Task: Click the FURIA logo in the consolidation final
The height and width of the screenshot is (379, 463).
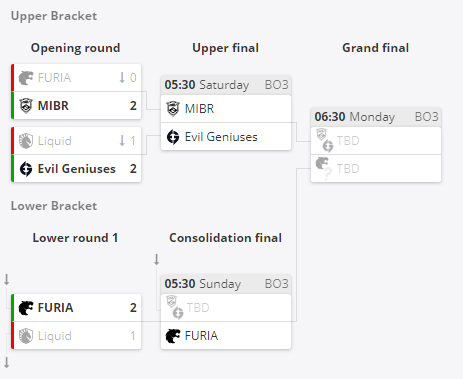Action: pos(173,336)
